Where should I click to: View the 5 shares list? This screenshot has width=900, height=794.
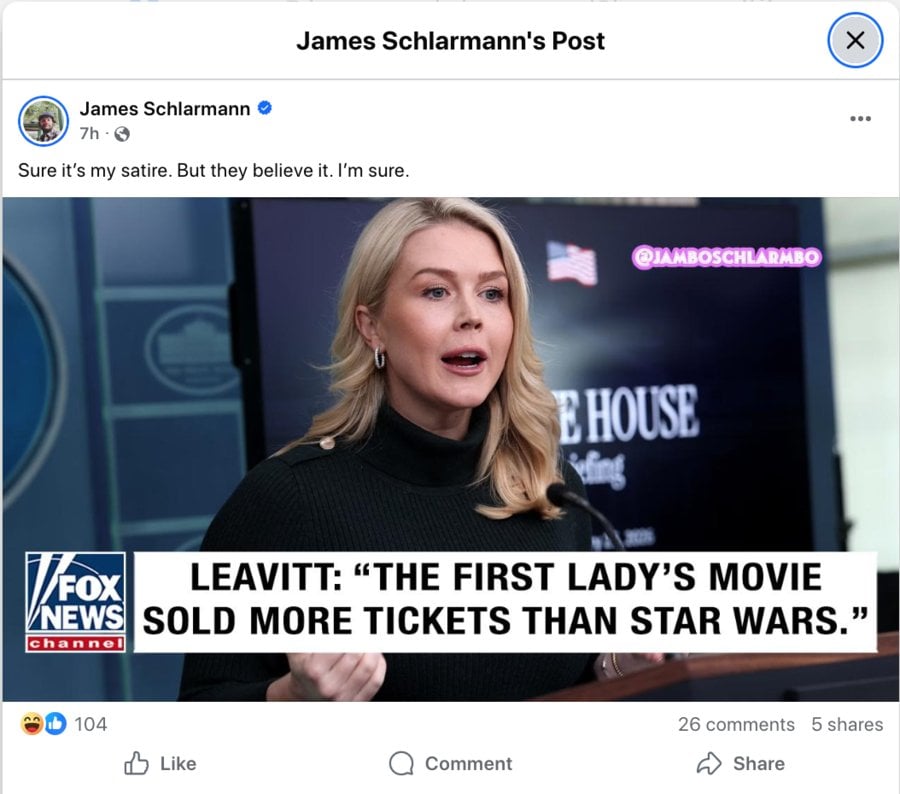tap(847, 725)
